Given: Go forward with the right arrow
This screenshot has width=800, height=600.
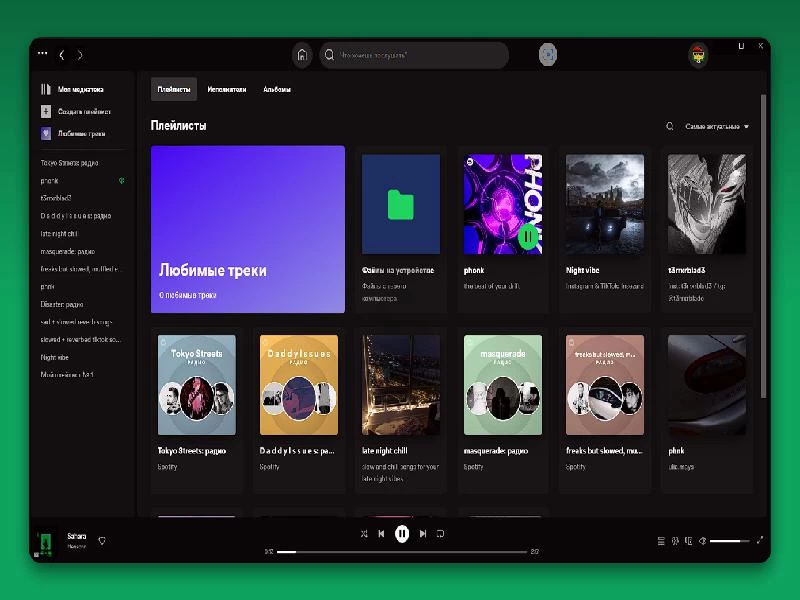Looking at the screenshot, I should (x=80, y=55).
